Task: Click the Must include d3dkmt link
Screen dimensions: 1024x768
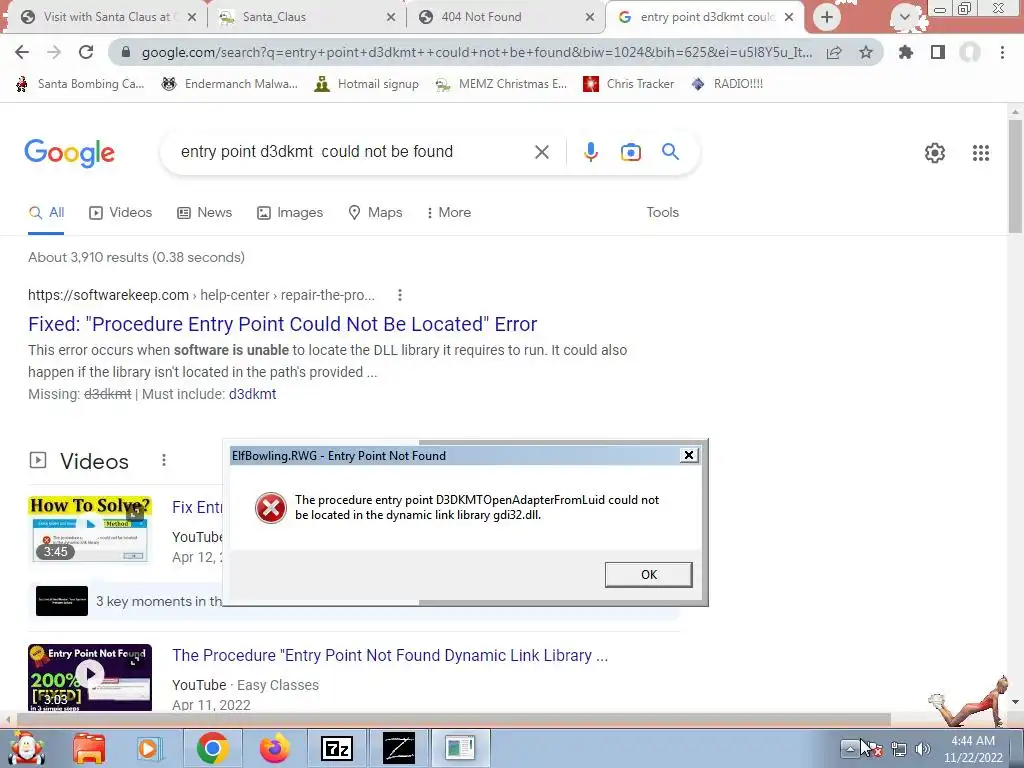Action: 252,394
